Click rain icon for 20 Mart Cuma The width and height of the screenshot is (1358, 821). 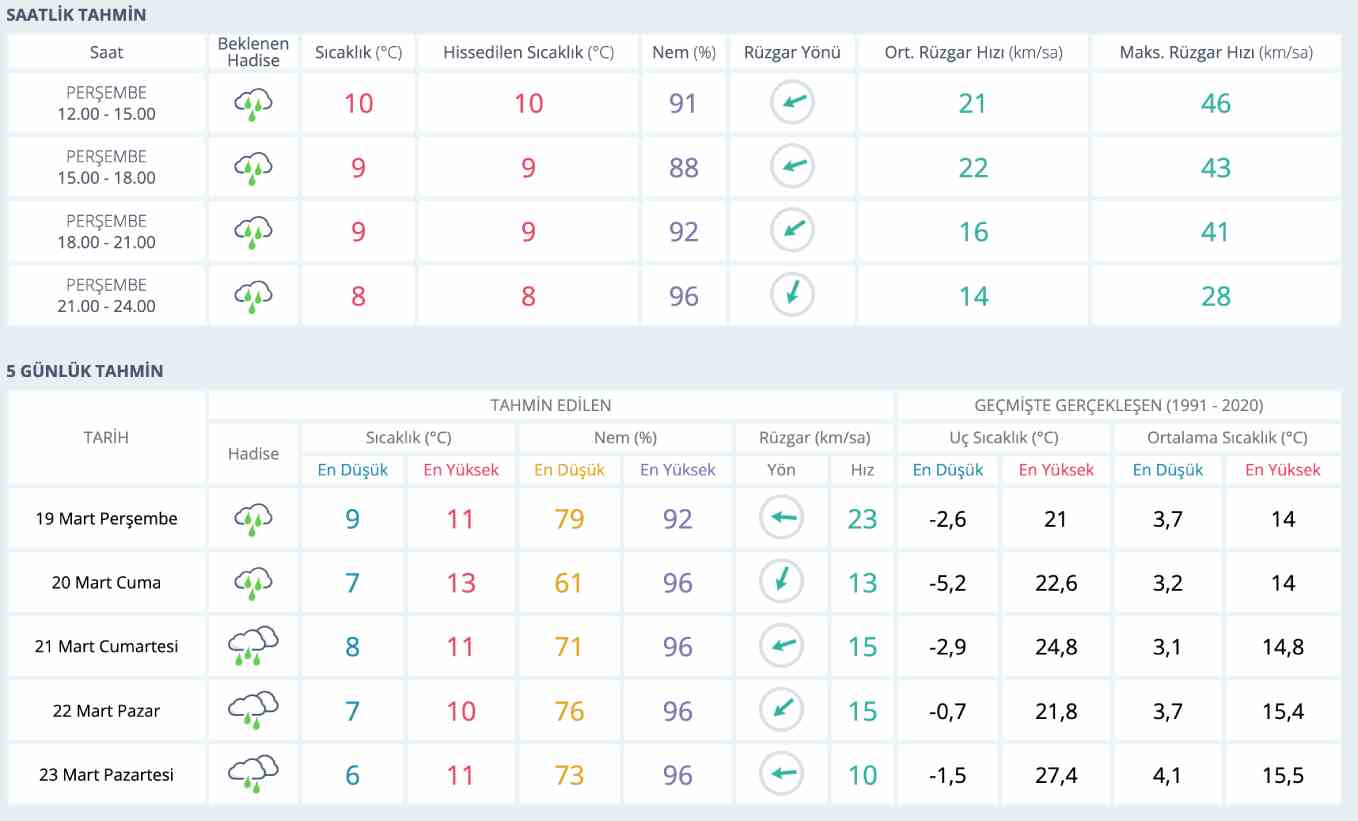pos(253,582)
